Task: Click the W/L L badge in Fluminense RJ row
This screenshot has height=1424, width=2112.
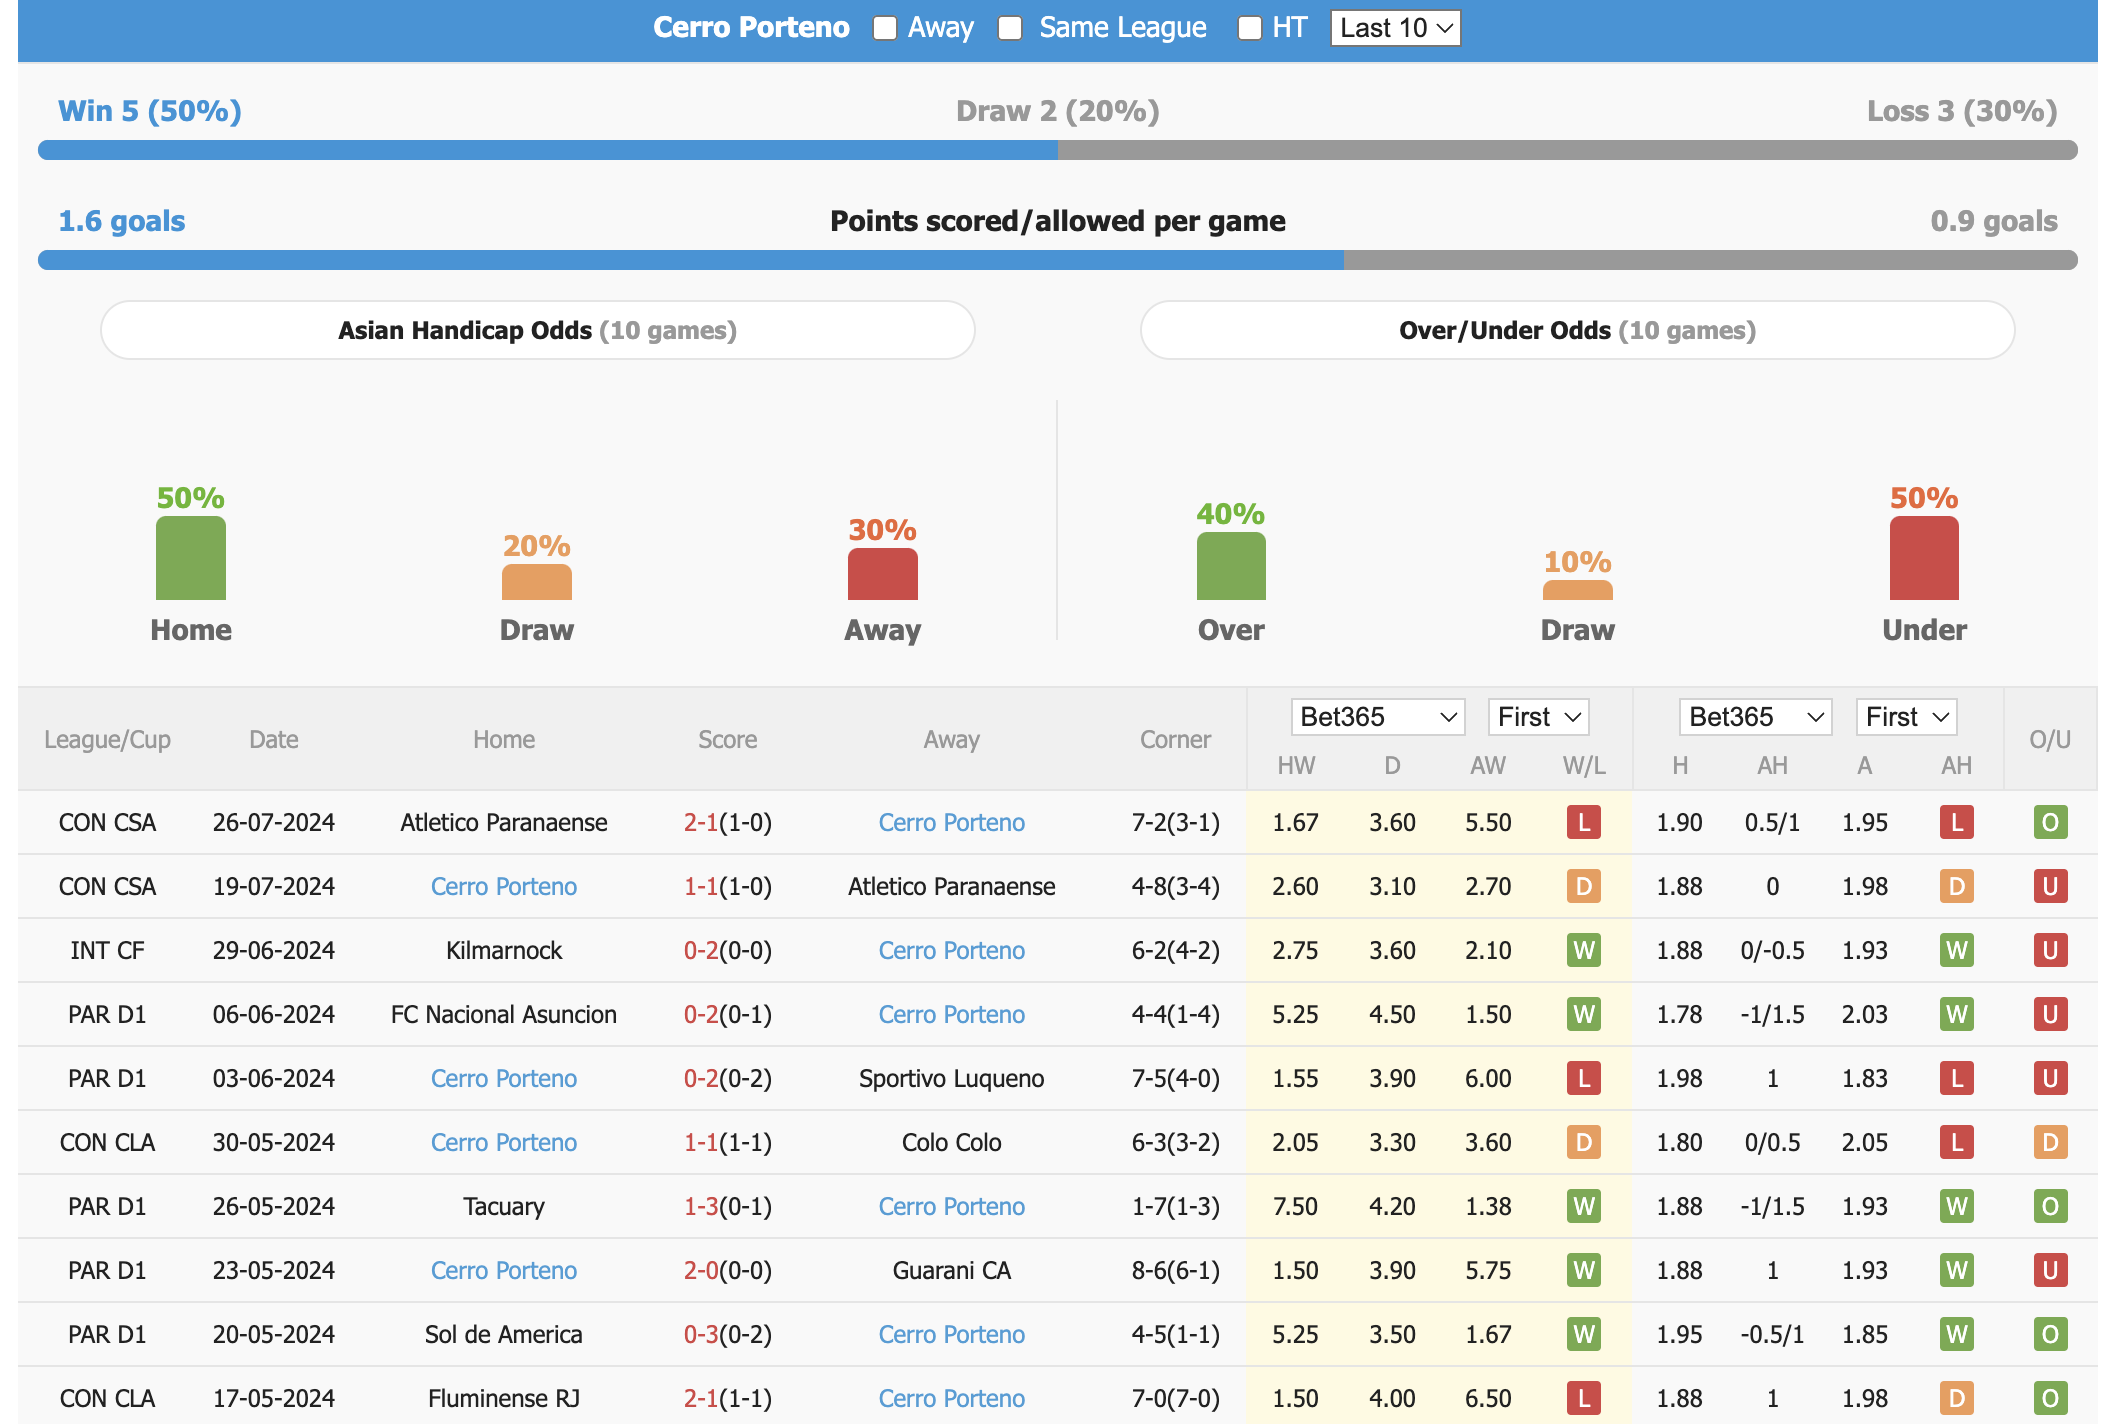Action: pos(1584,1398)
